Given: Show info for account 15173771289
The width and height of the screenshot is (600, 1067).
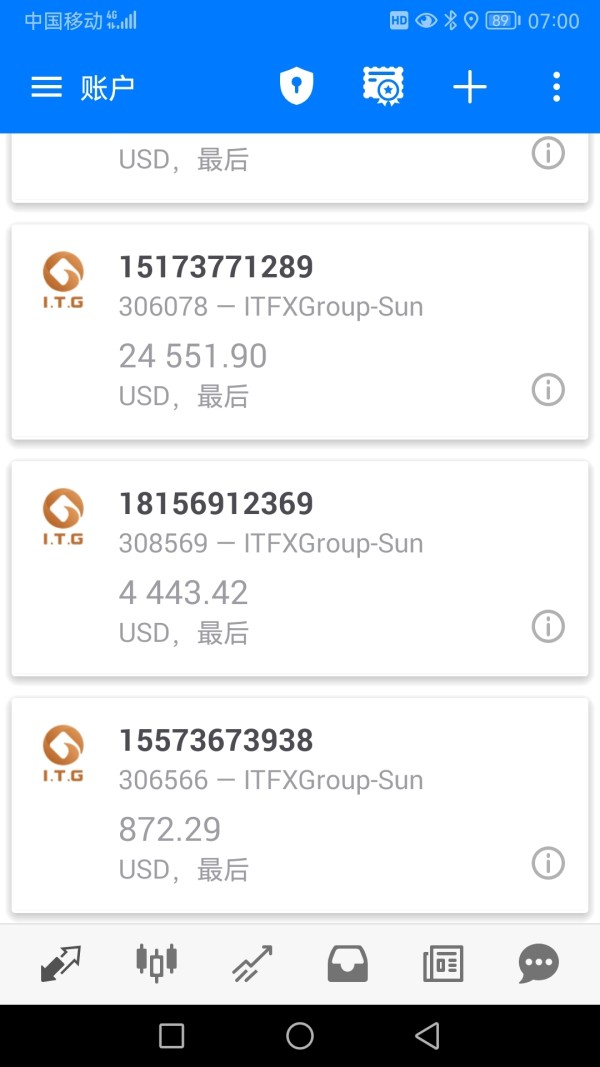Looking at the screenshot, I should coord(548,389).
